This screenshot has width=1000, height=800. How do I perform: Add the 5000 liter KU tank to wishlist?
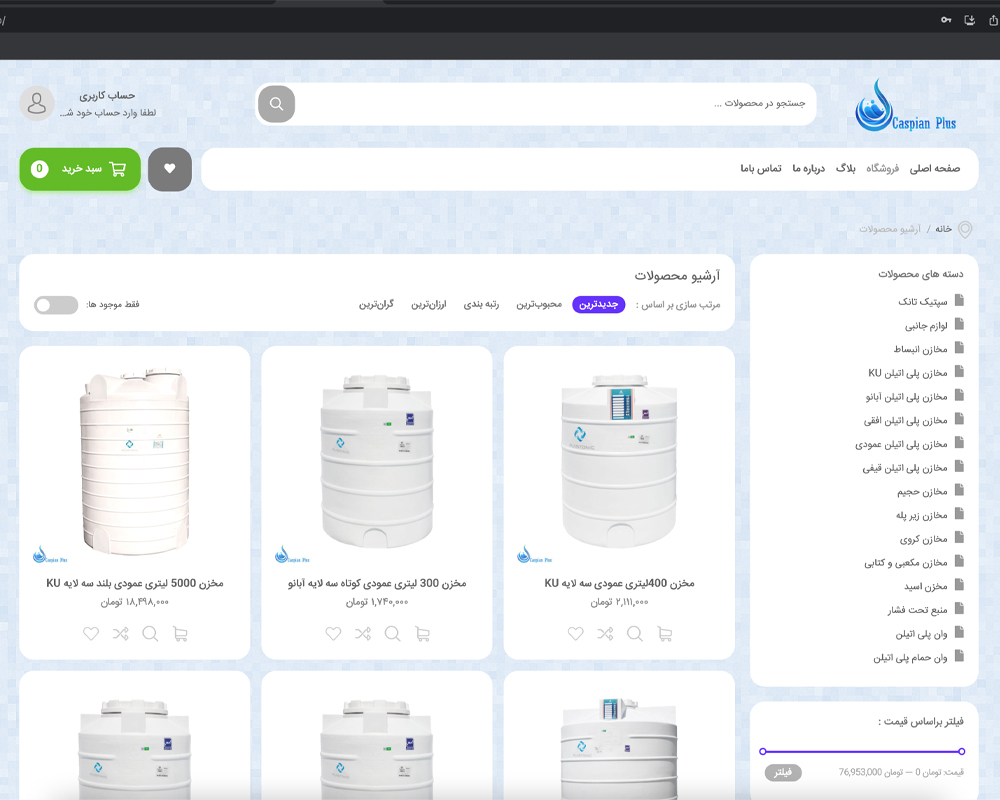tap(91, 633)
